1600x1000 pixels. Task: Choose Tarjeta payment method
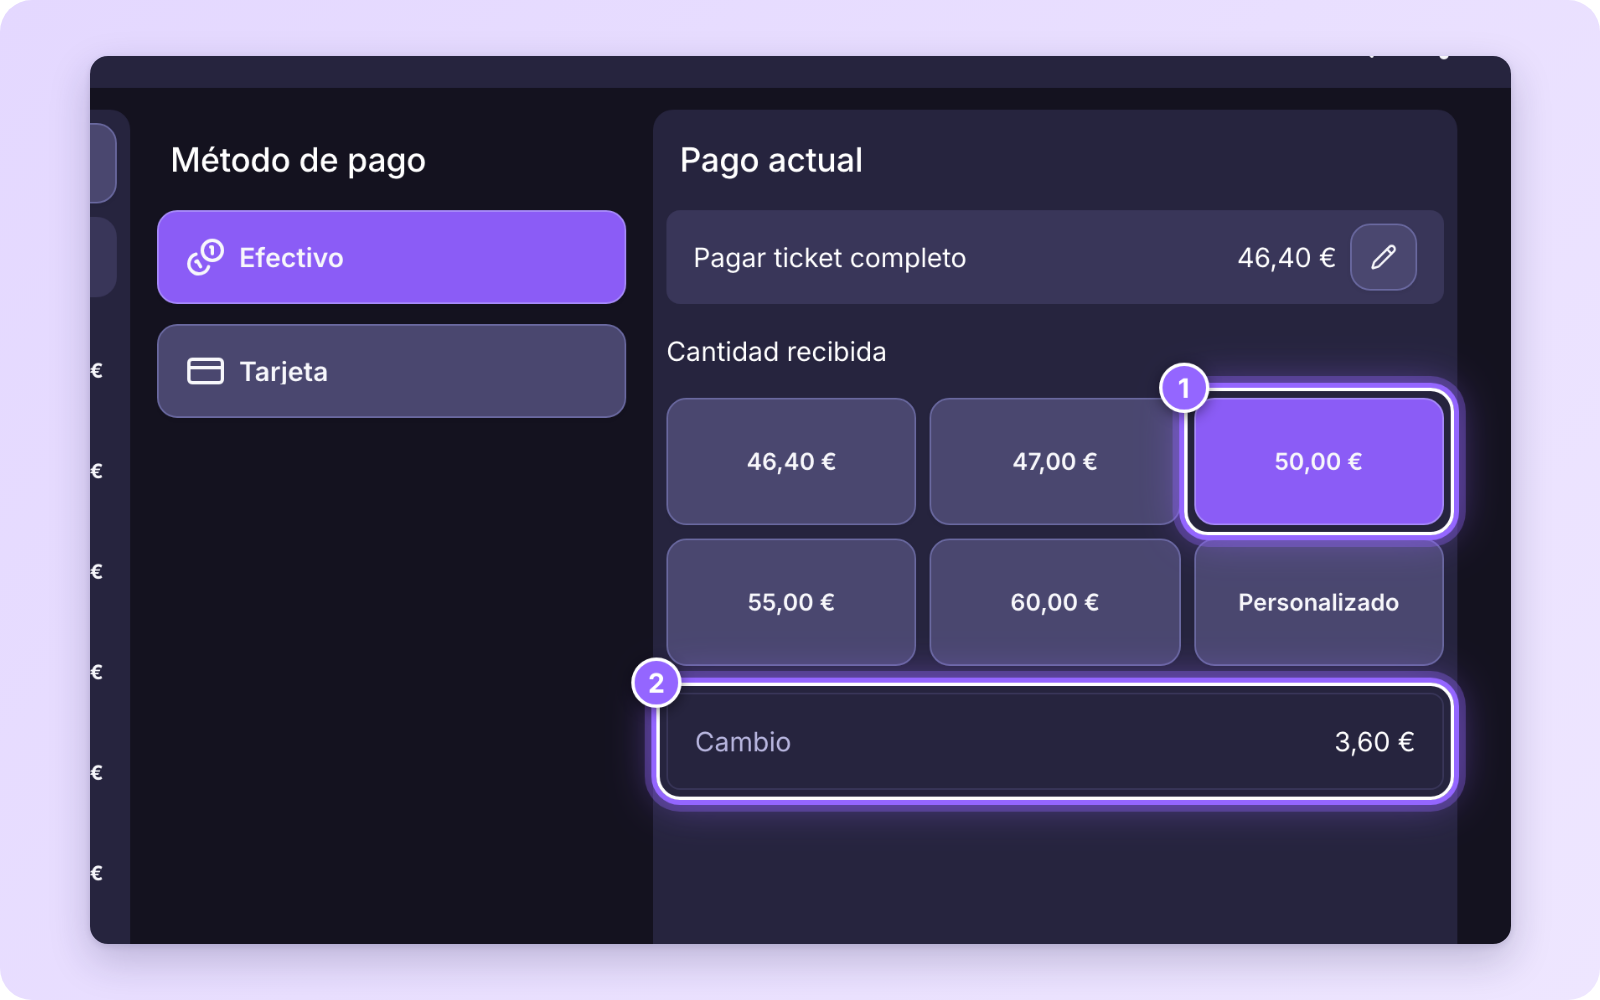391,371
